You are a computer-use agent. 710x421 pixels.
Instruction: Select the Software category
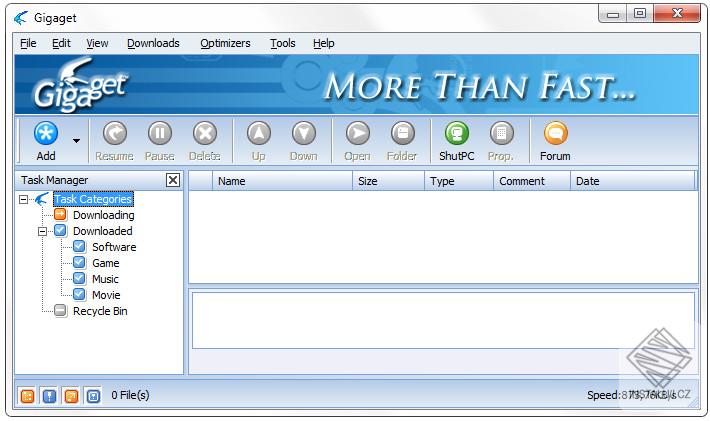(x=114, y=247)
